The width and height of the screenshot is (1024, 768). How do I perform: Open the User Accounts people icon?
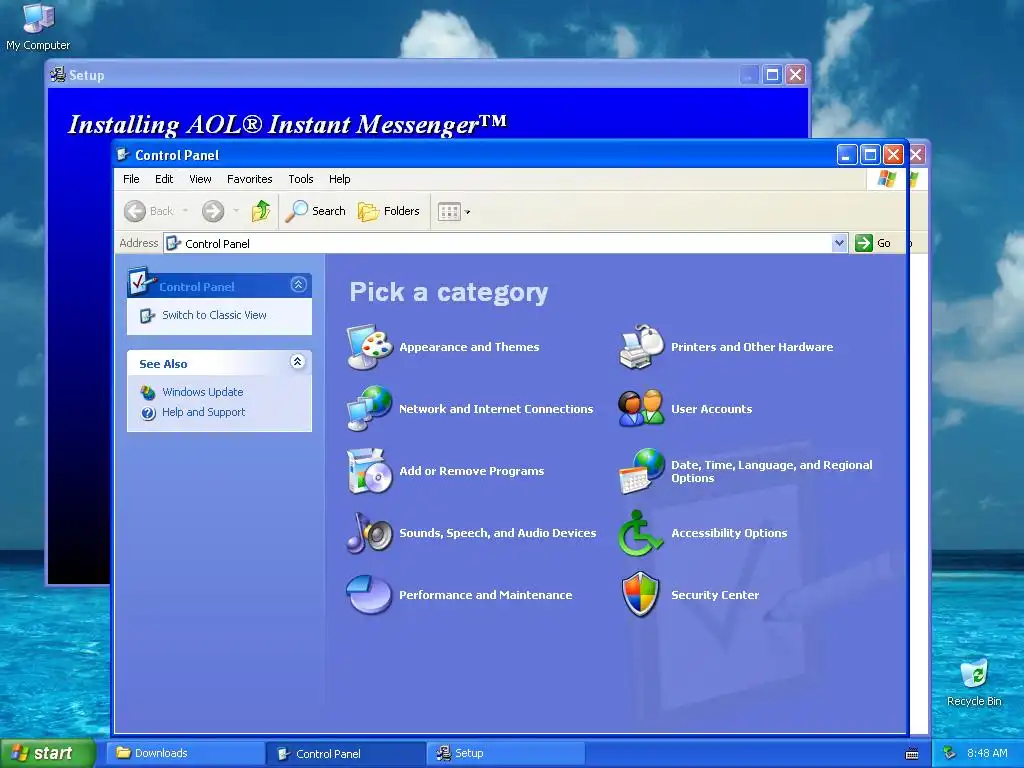(x=641, y=408)
